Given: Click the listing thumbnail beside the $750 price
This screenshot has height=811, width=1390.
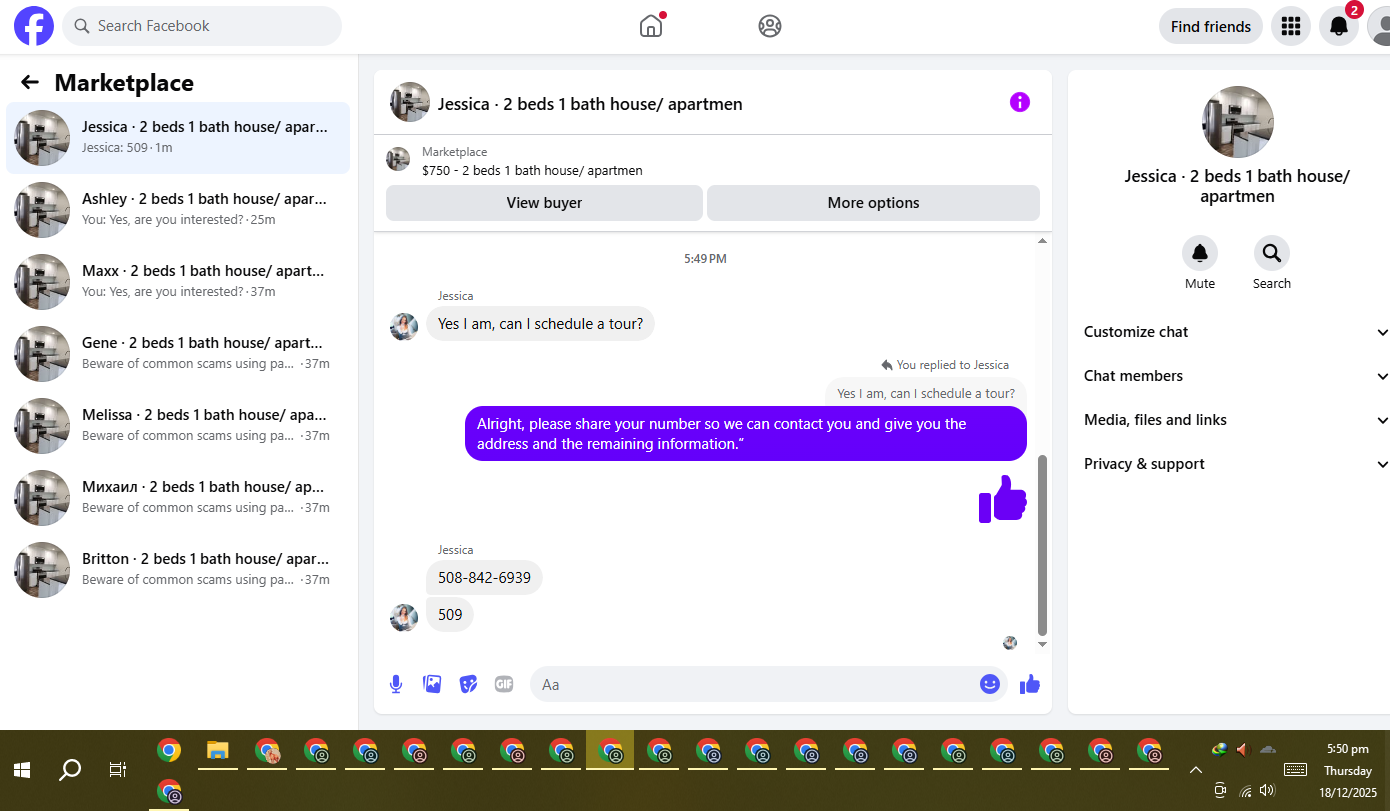Looking at the screenshot, I should (x=398, y=159).
